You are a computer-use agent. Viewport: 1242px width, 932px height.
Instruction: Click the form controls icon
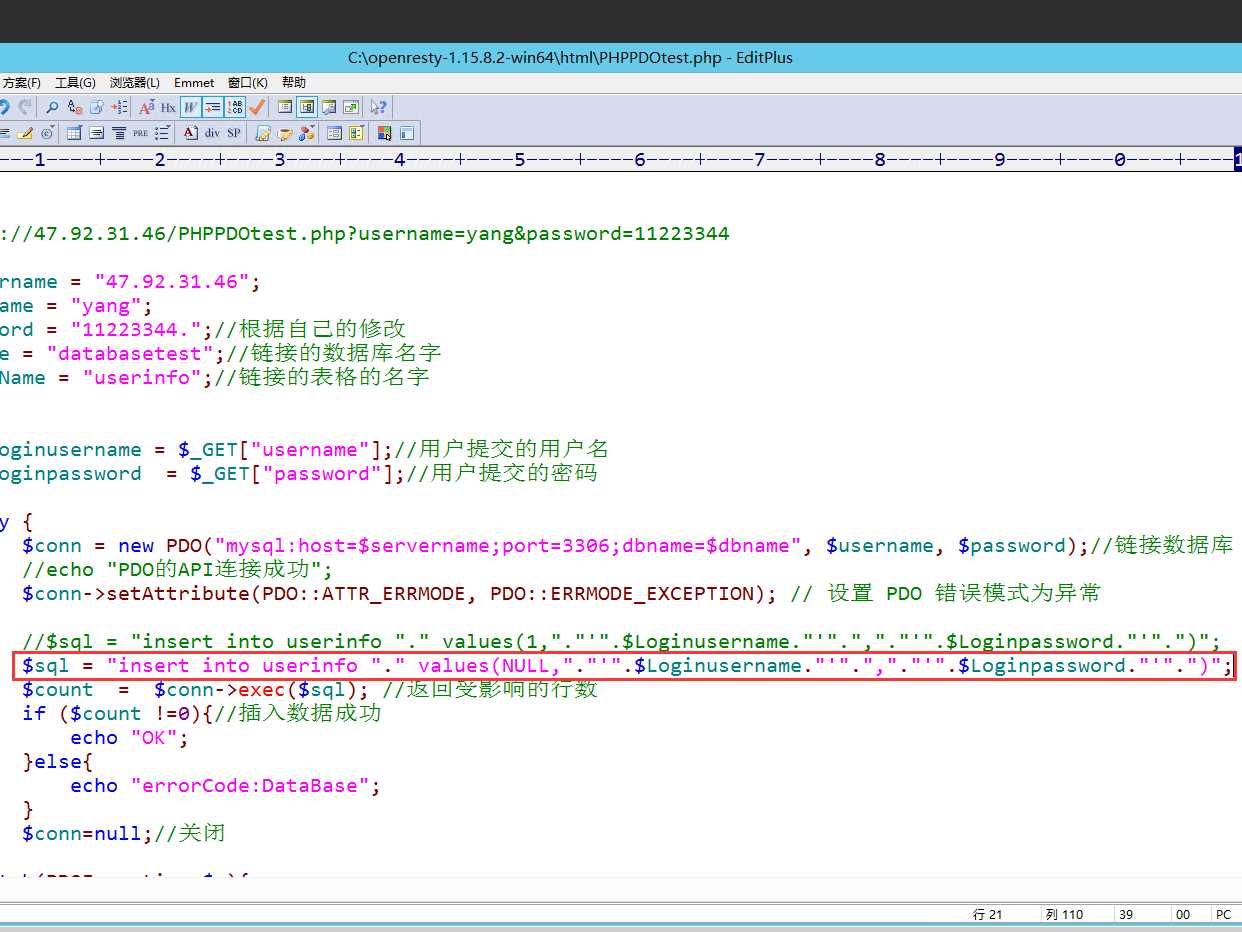(x=334, y=133)
